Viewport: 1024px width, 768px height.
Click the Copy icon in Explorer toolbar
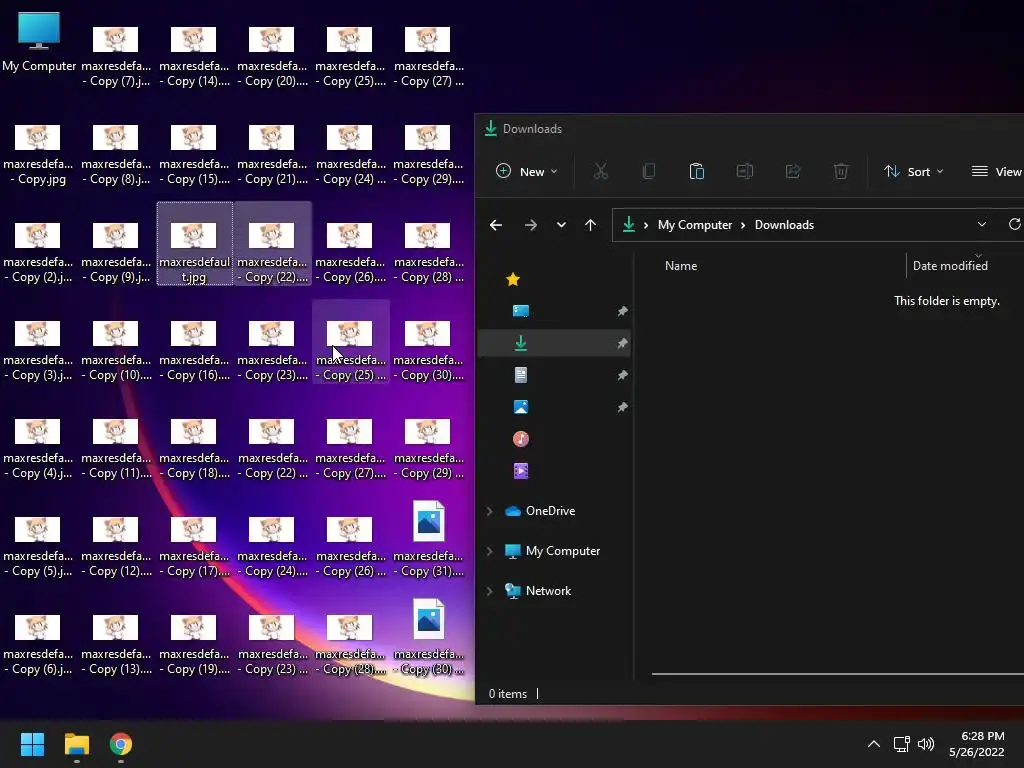tap(648, 171)
